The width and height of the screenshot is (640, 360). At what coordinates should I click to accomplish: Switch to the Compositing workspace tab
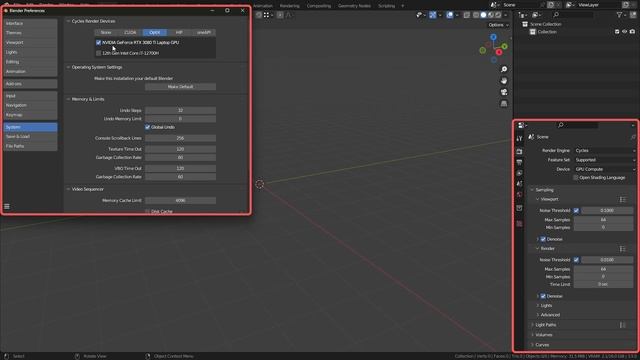tap(319, 6)
